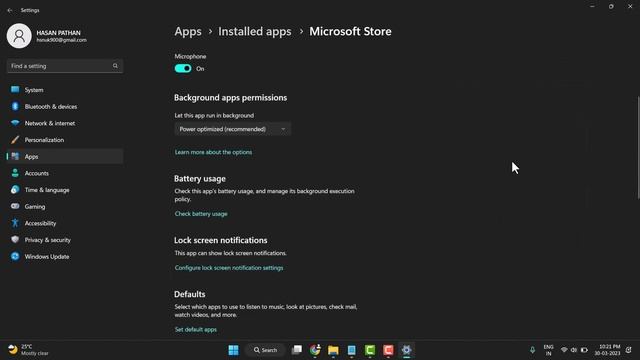Open Gaming settings in sidebar

64,207
